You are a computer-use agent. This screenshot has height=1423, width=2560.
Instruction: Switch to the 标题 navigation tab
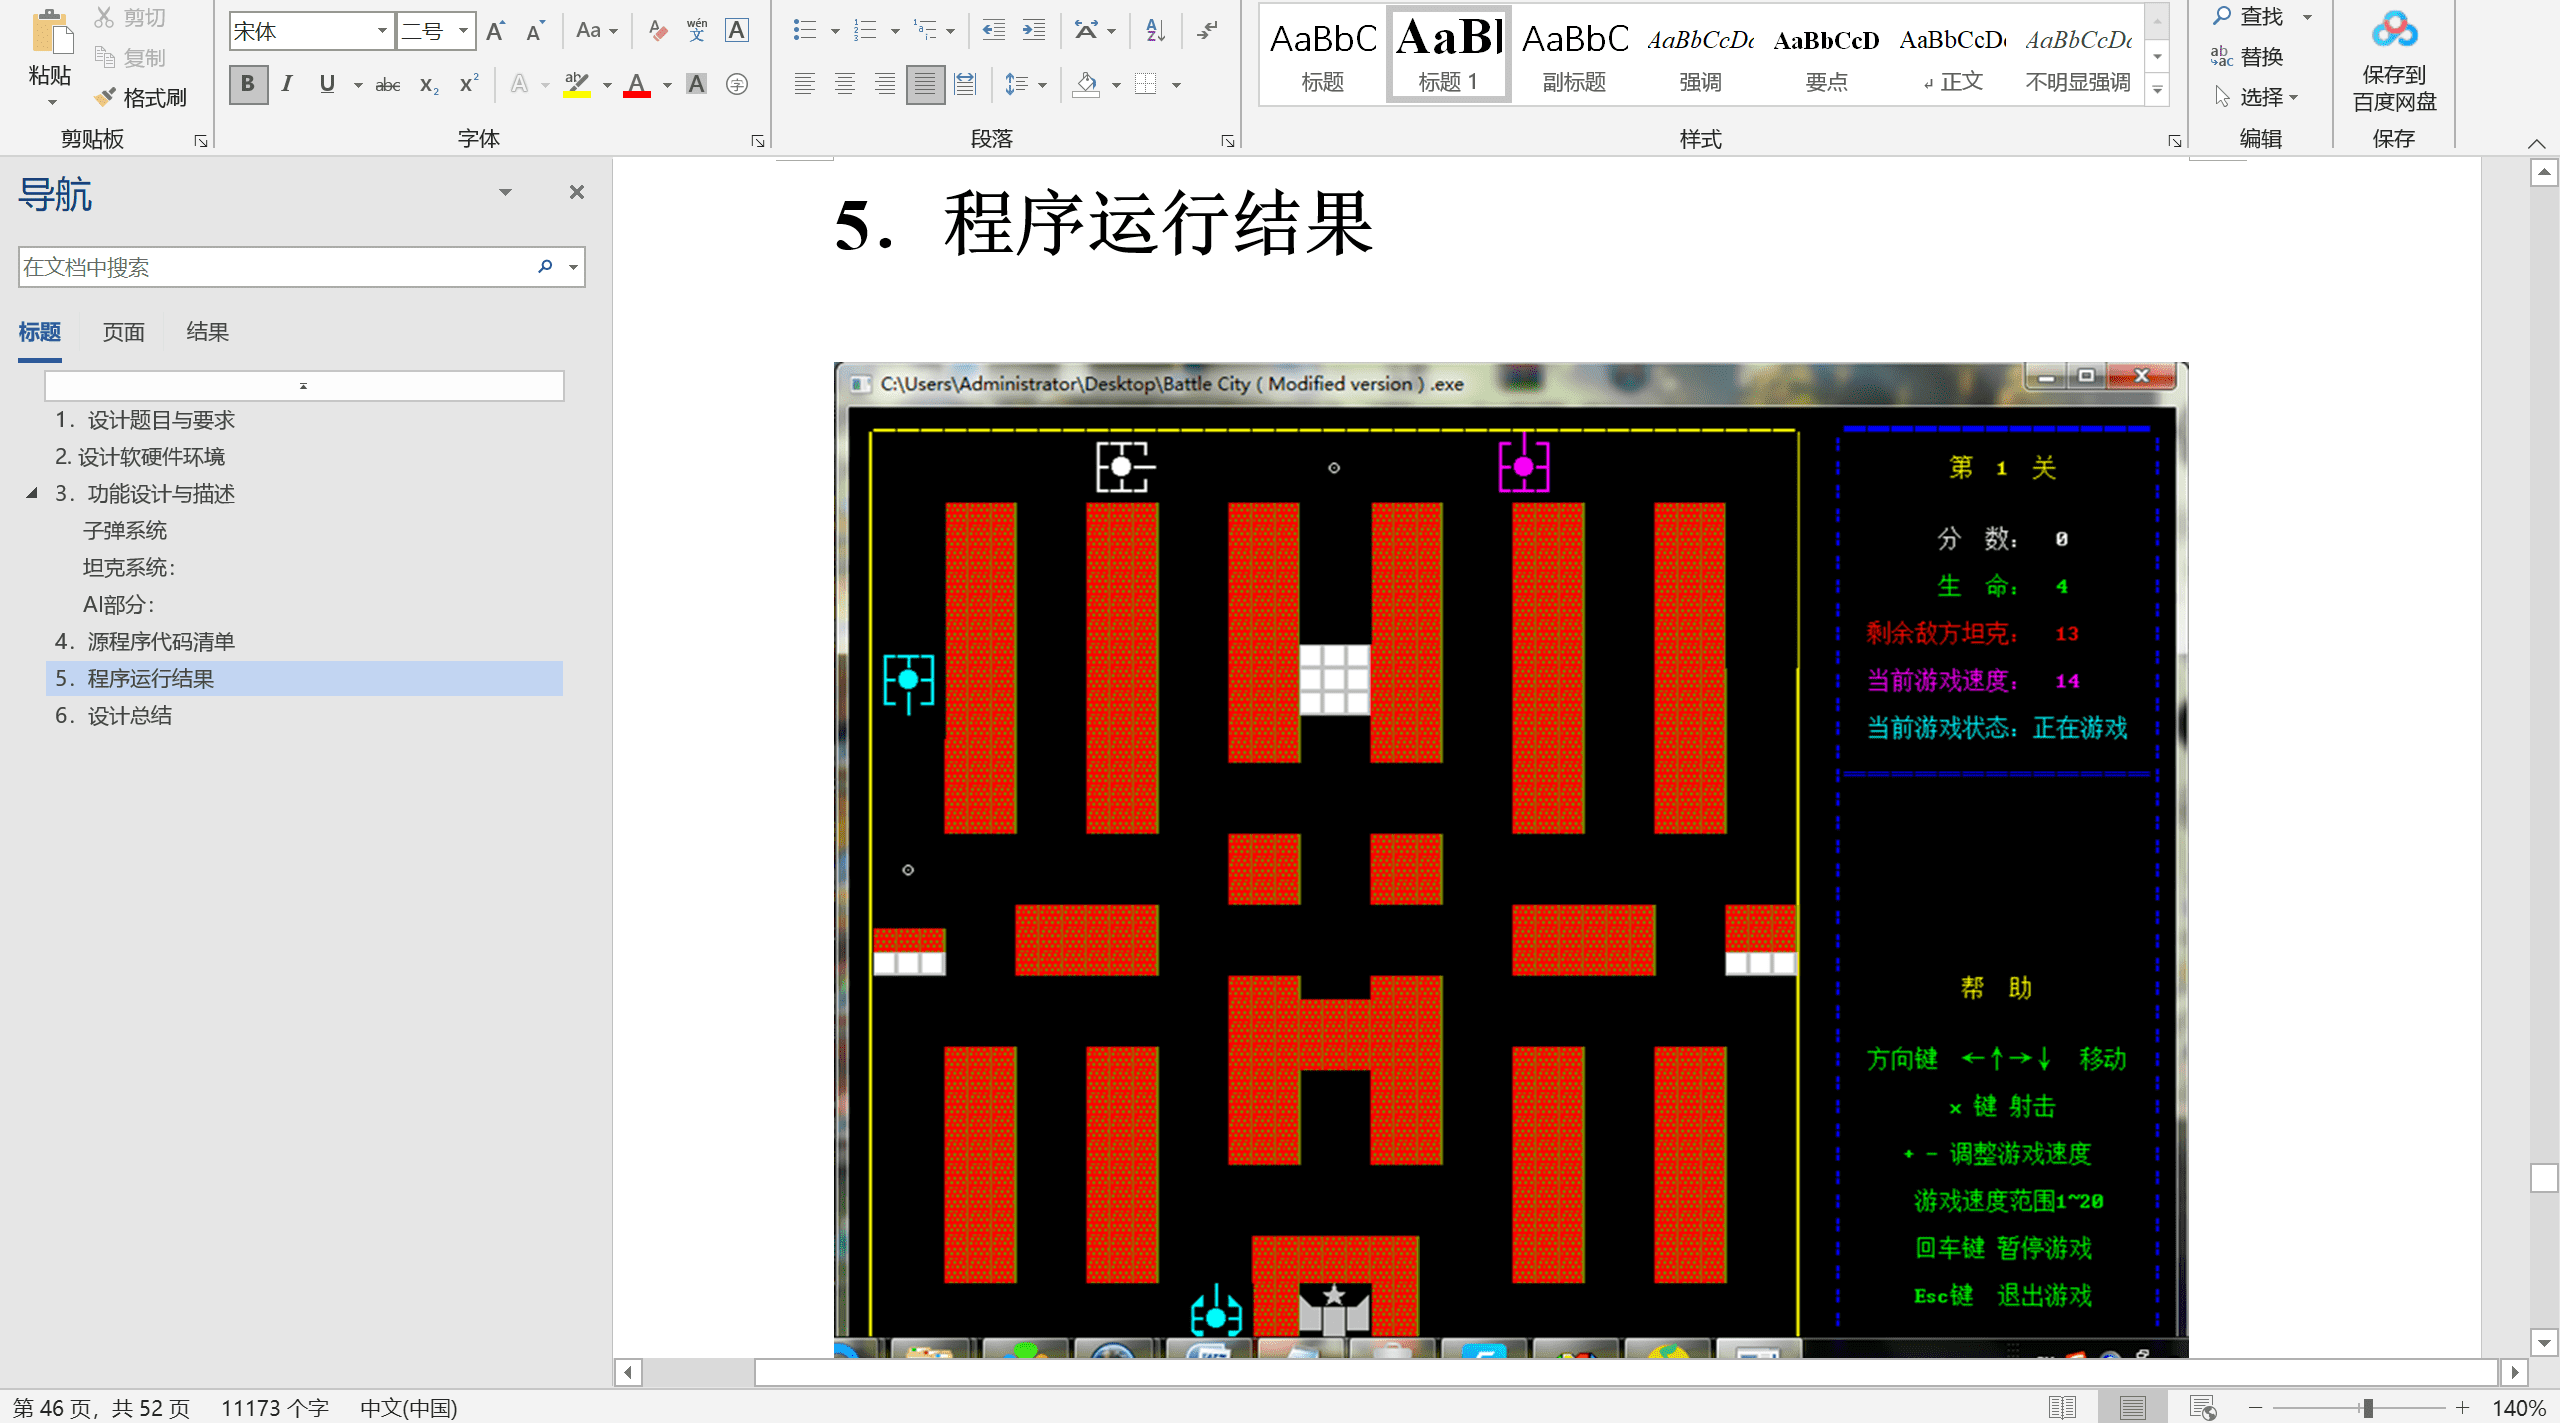tap(40, 332)
